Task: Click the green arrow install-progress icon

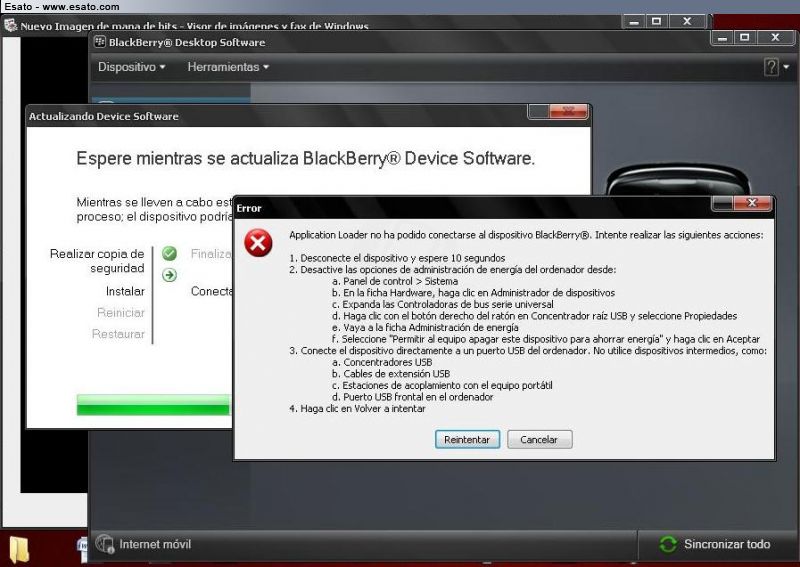Action: pos(169,275)
